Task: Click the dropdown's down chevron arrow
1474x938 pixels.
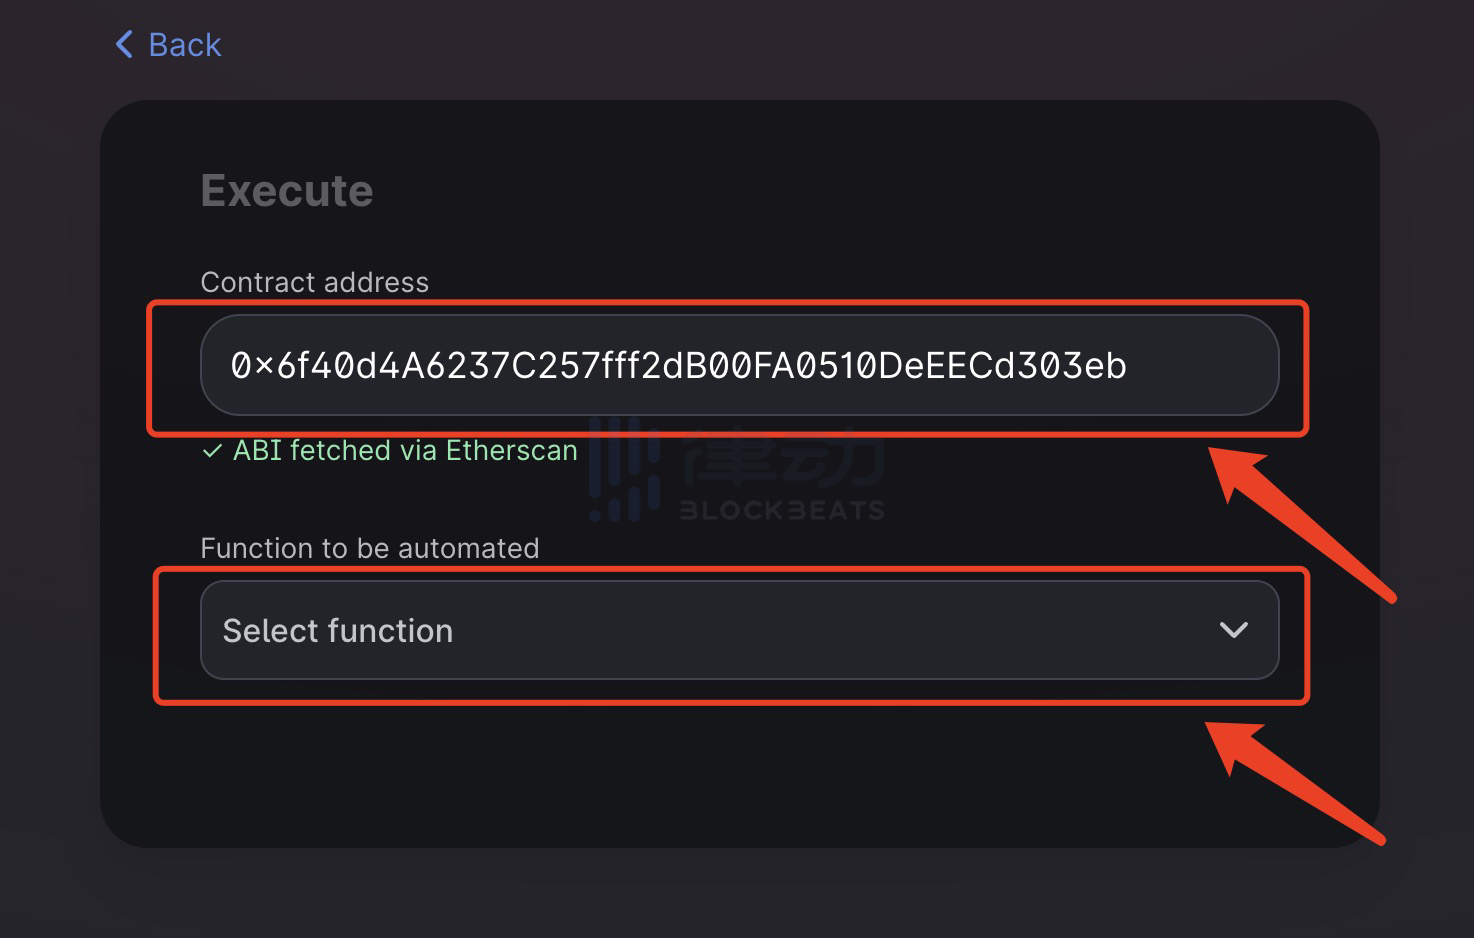Action: (x=1233, y=630)
